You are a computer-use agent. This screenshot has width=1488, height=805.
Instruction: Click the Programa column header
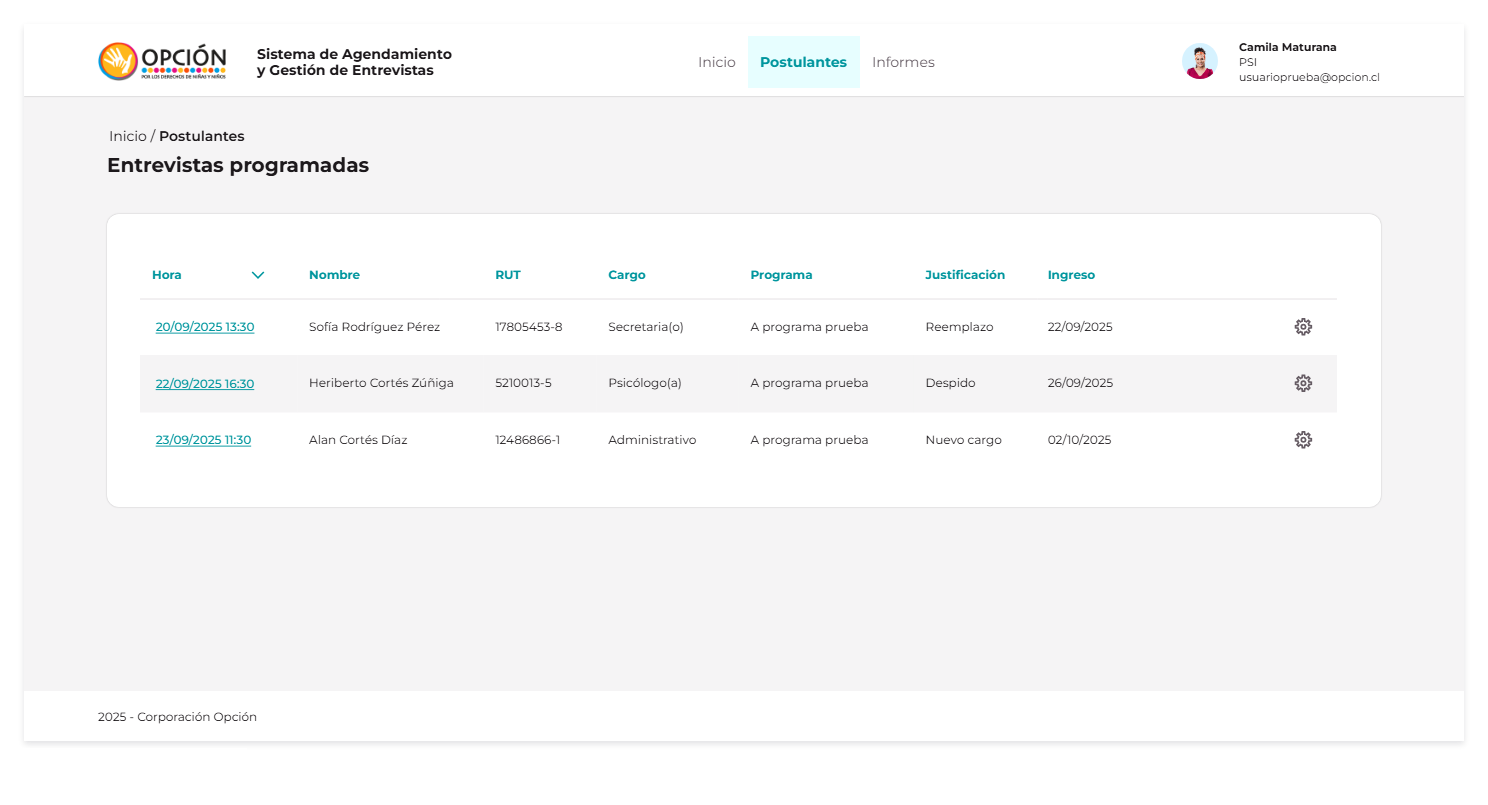point(781,275)
